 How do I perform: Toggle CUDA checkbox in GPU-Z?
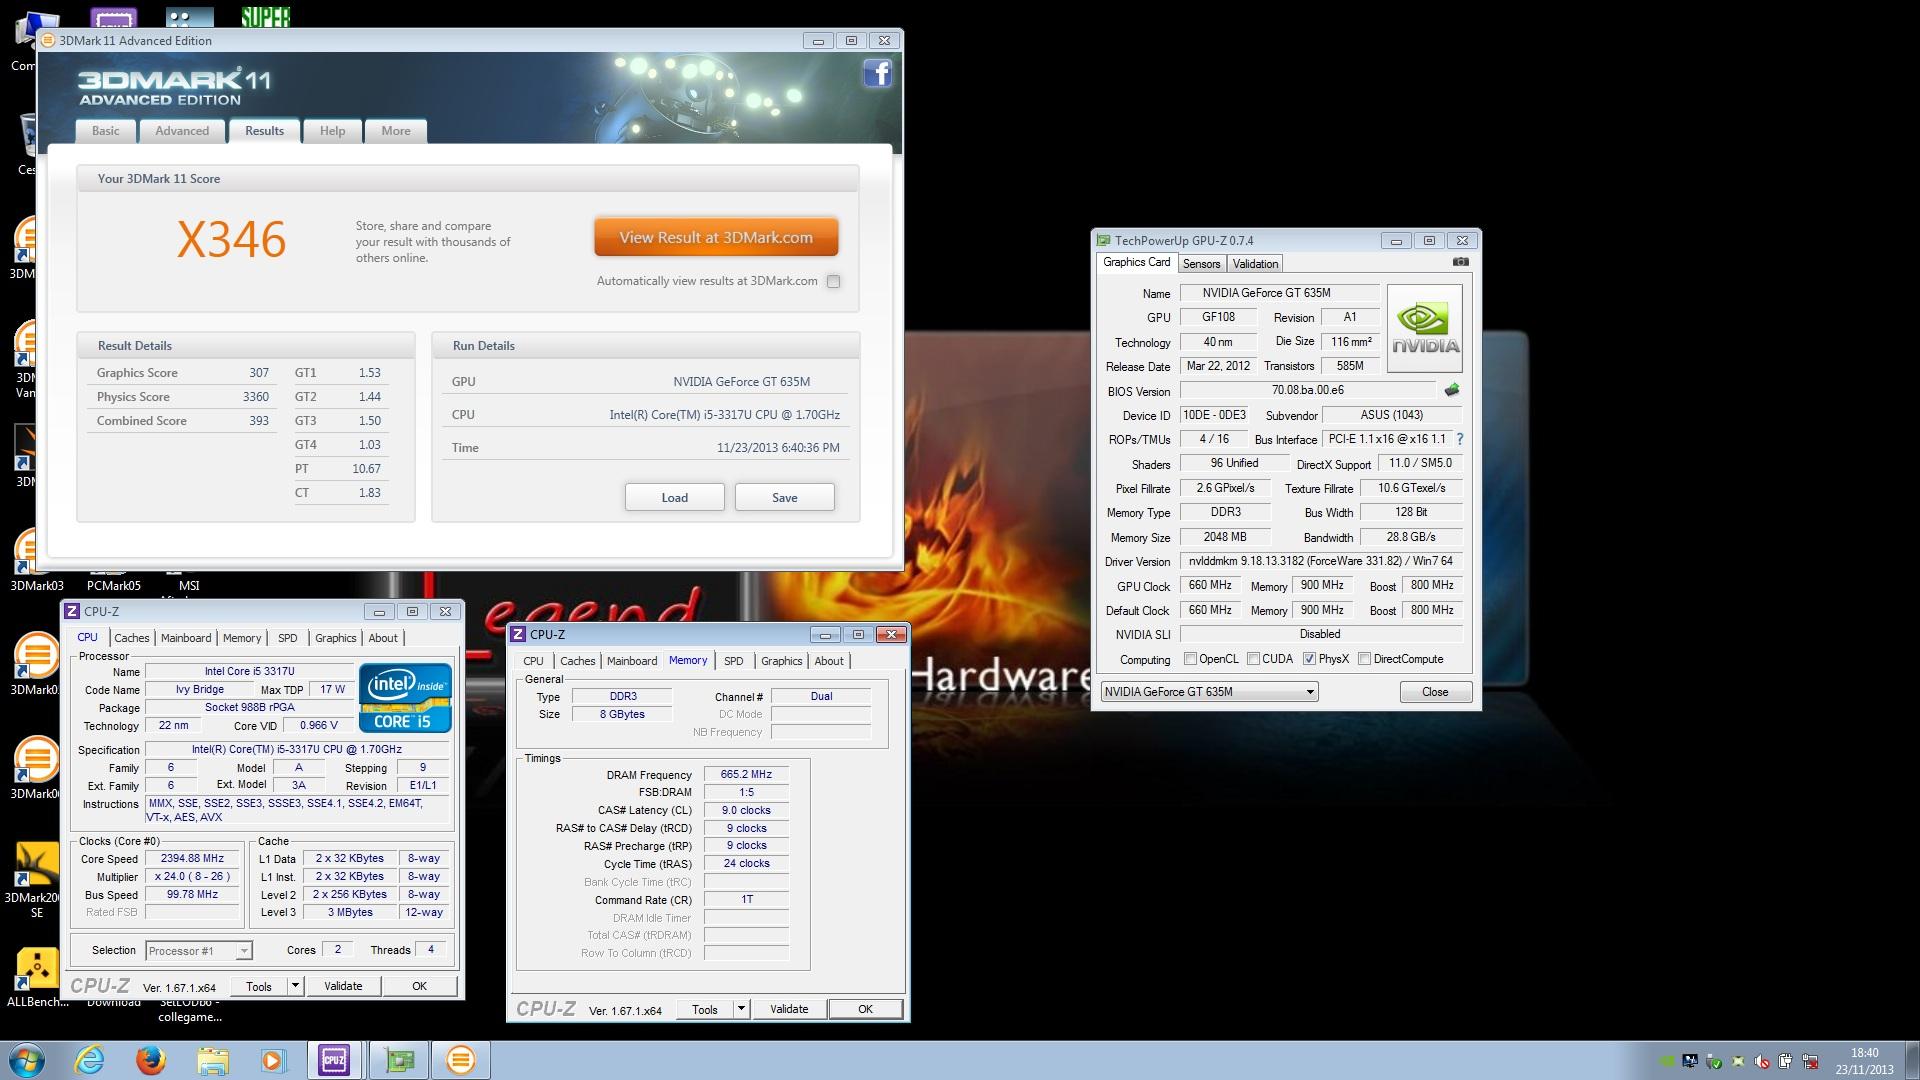click(x=1253, y=659)
